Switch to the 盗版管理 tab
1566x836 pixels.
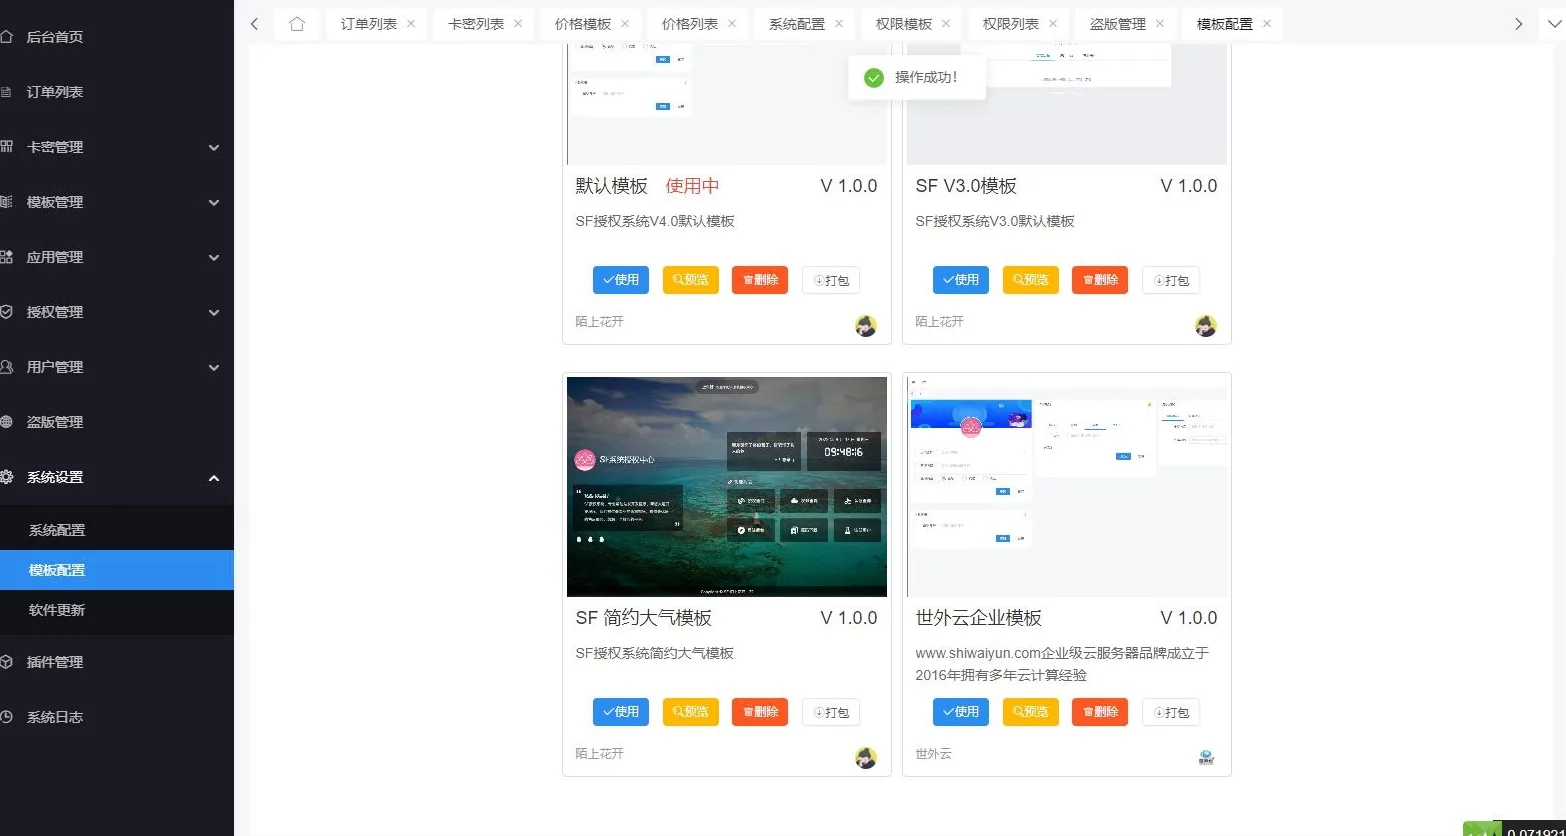[1118, 23]
